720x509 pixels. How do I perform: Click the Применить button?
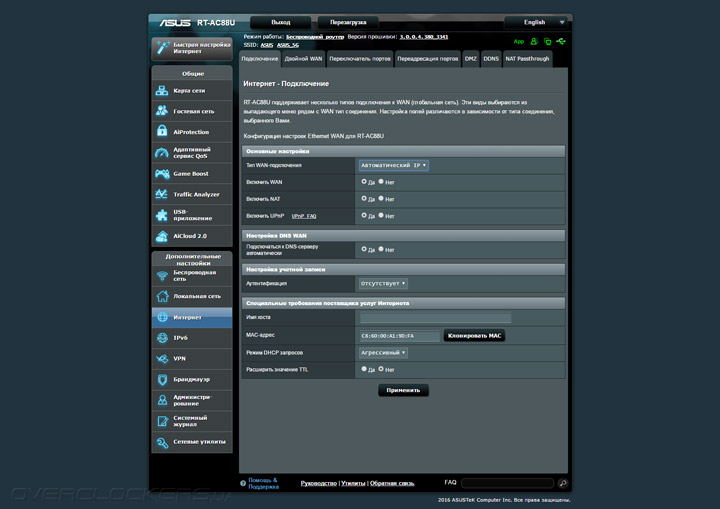(x=403, y=390)
